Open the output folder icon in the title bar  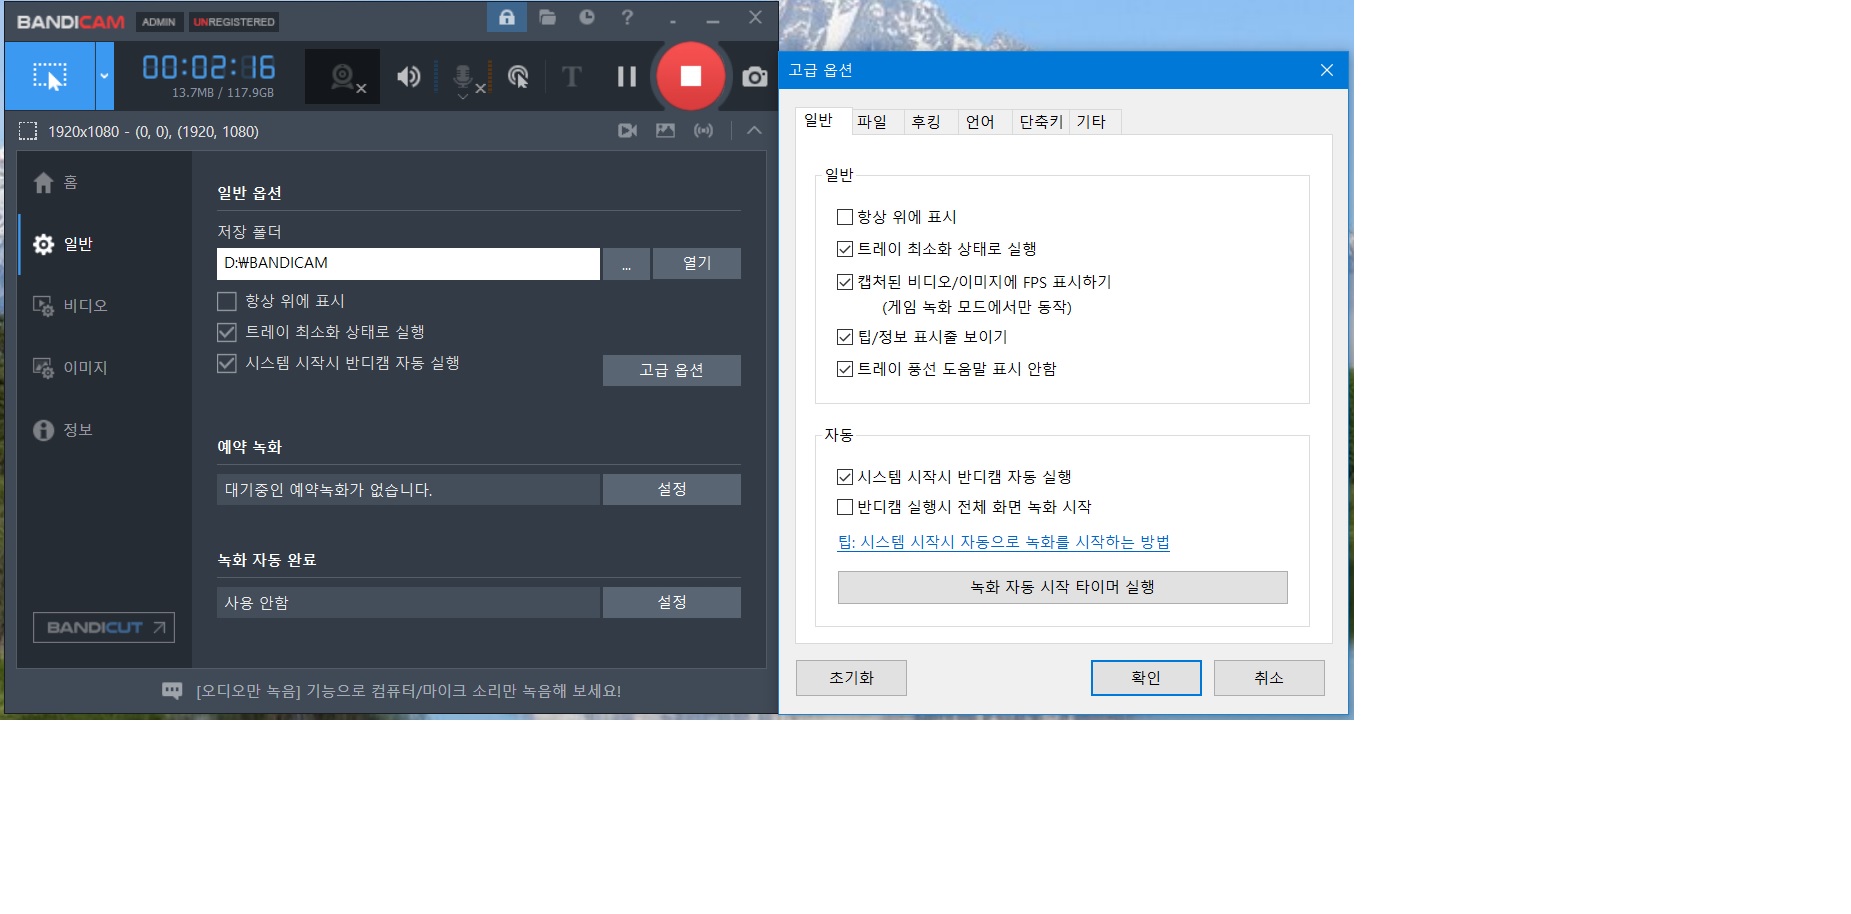point(547,17)
